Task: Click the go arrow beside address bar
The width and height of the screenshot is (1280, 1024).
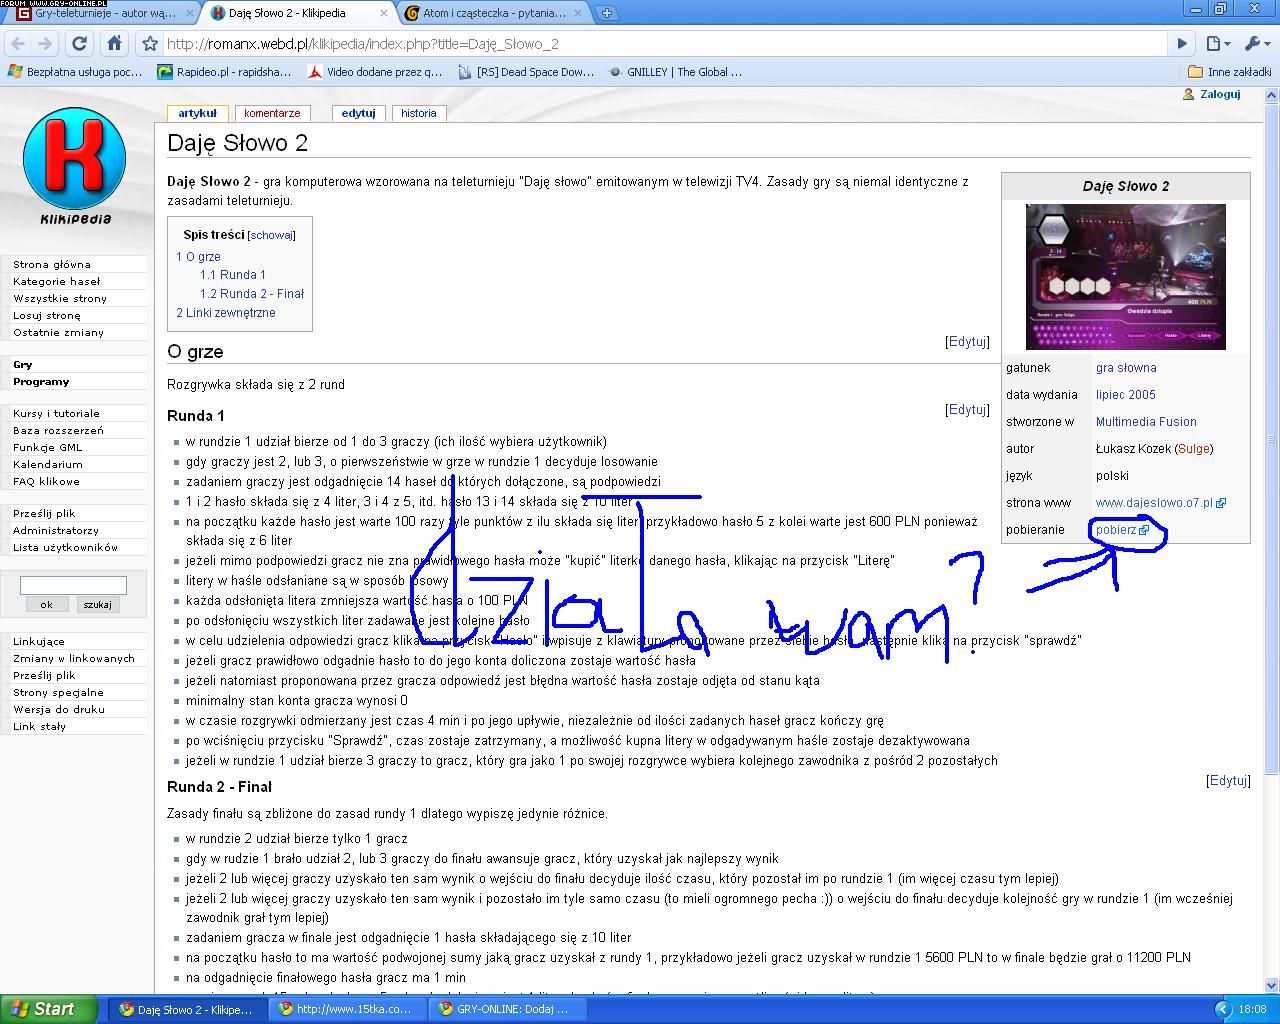Action: (x=1182, y=44)
